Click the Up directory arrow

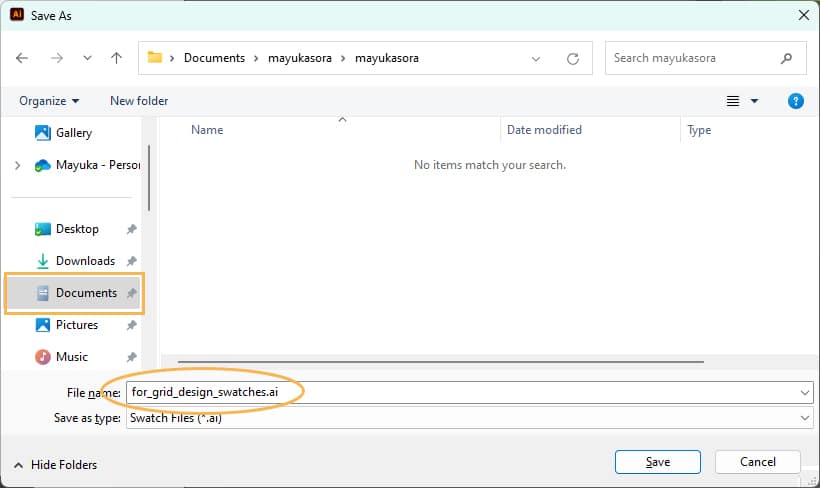pyautogui.click(x=116, y=58)
